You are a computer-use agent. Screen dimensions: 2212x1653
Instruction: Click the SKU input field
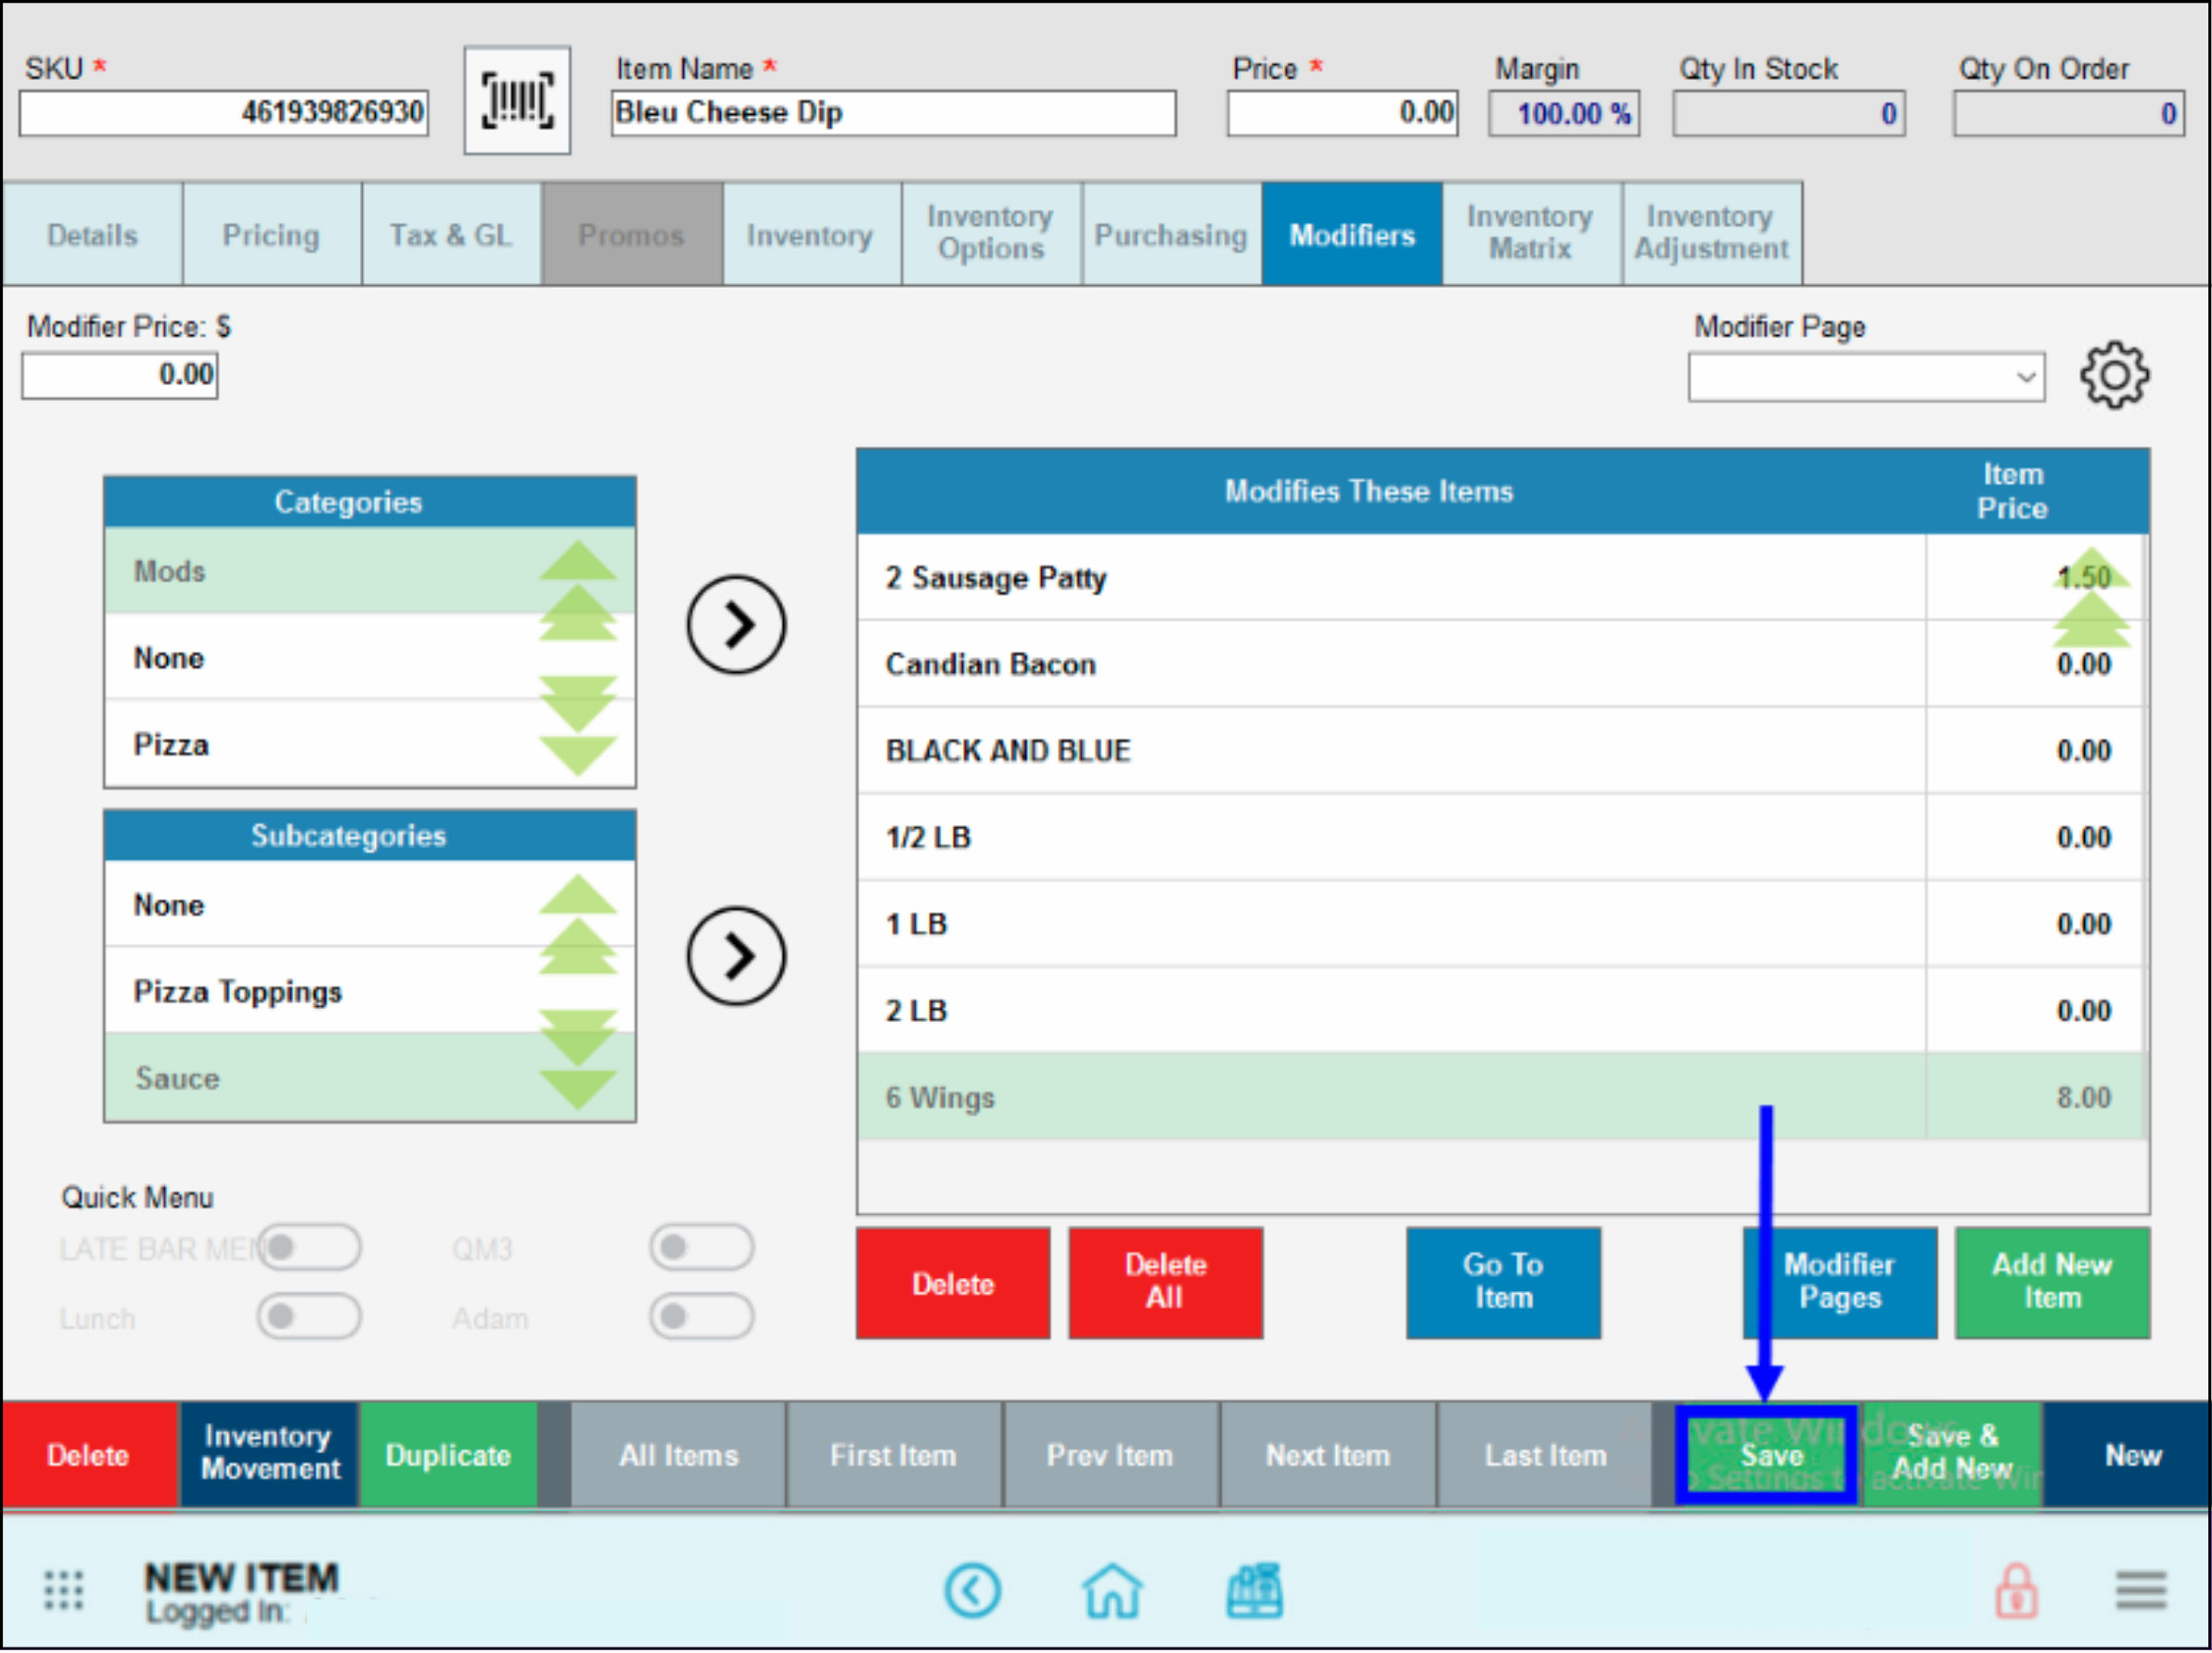[x=224, y=113]
